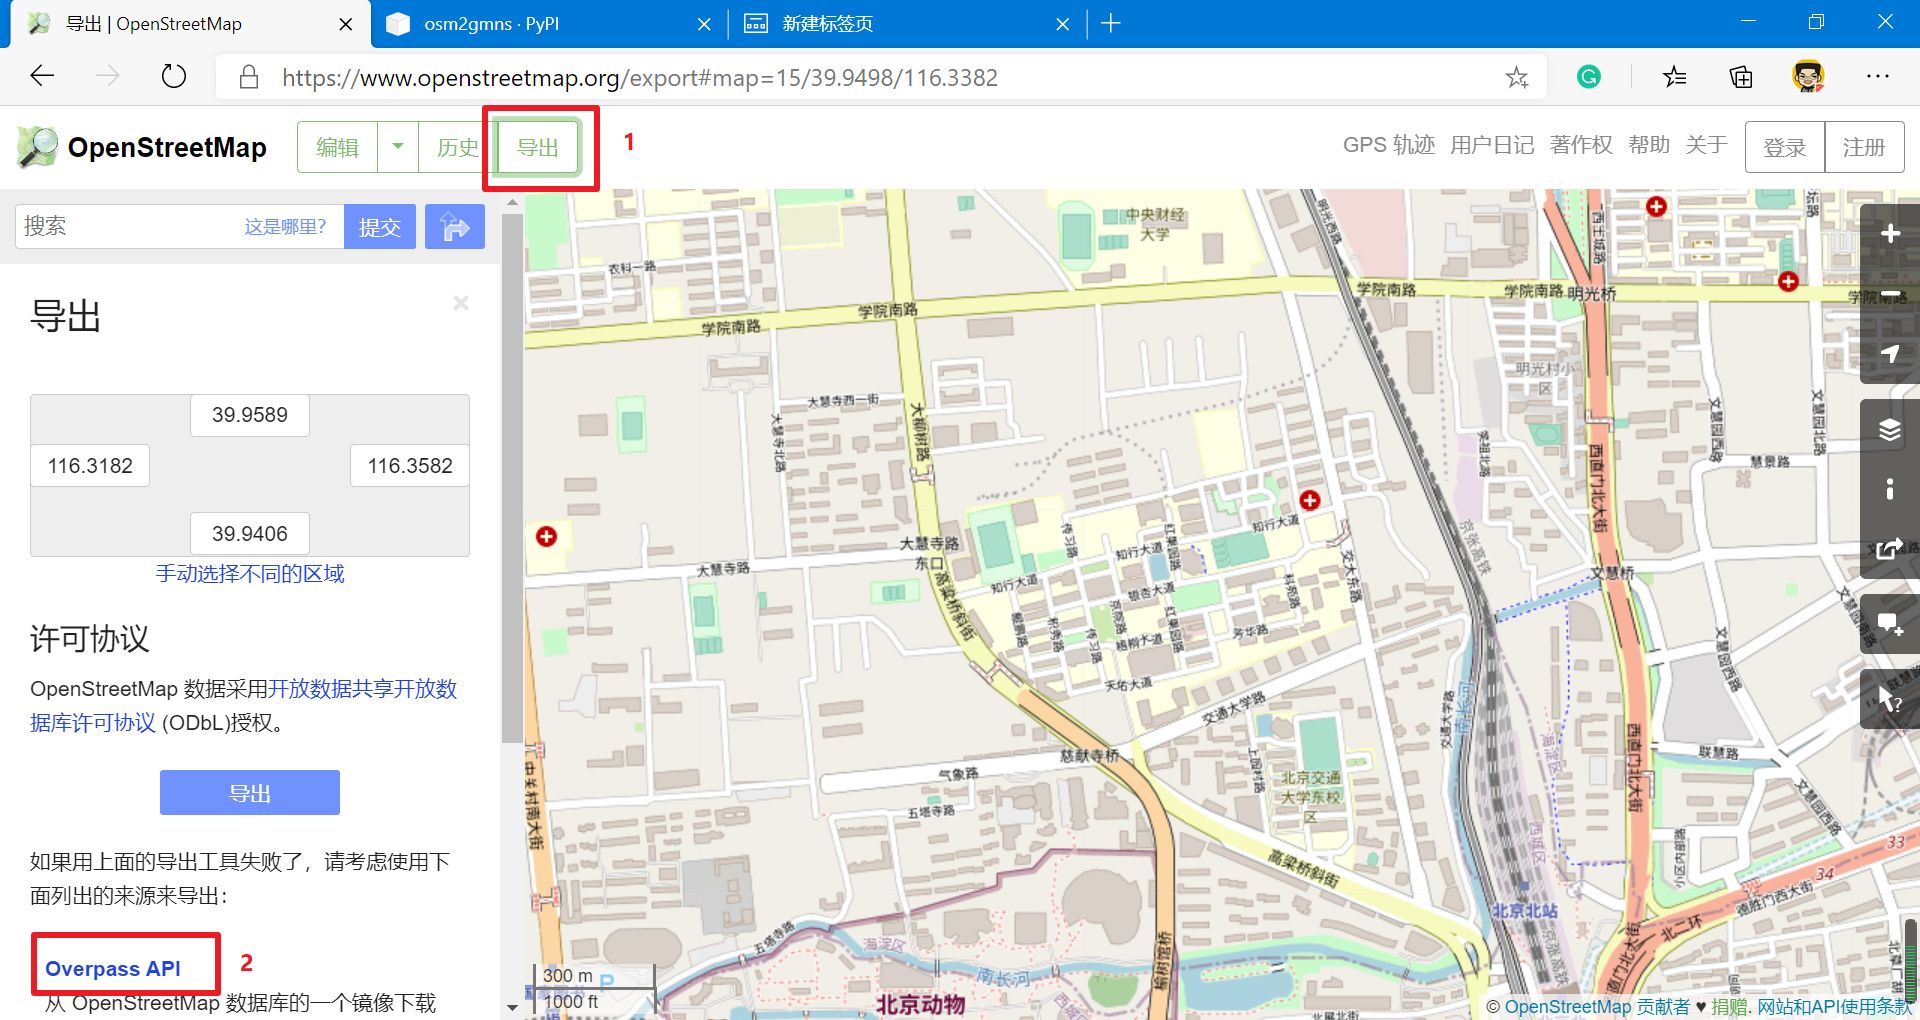View site security lock info
The image size is (1920, 1020).
pyautogui.click(x=249, y=77)
